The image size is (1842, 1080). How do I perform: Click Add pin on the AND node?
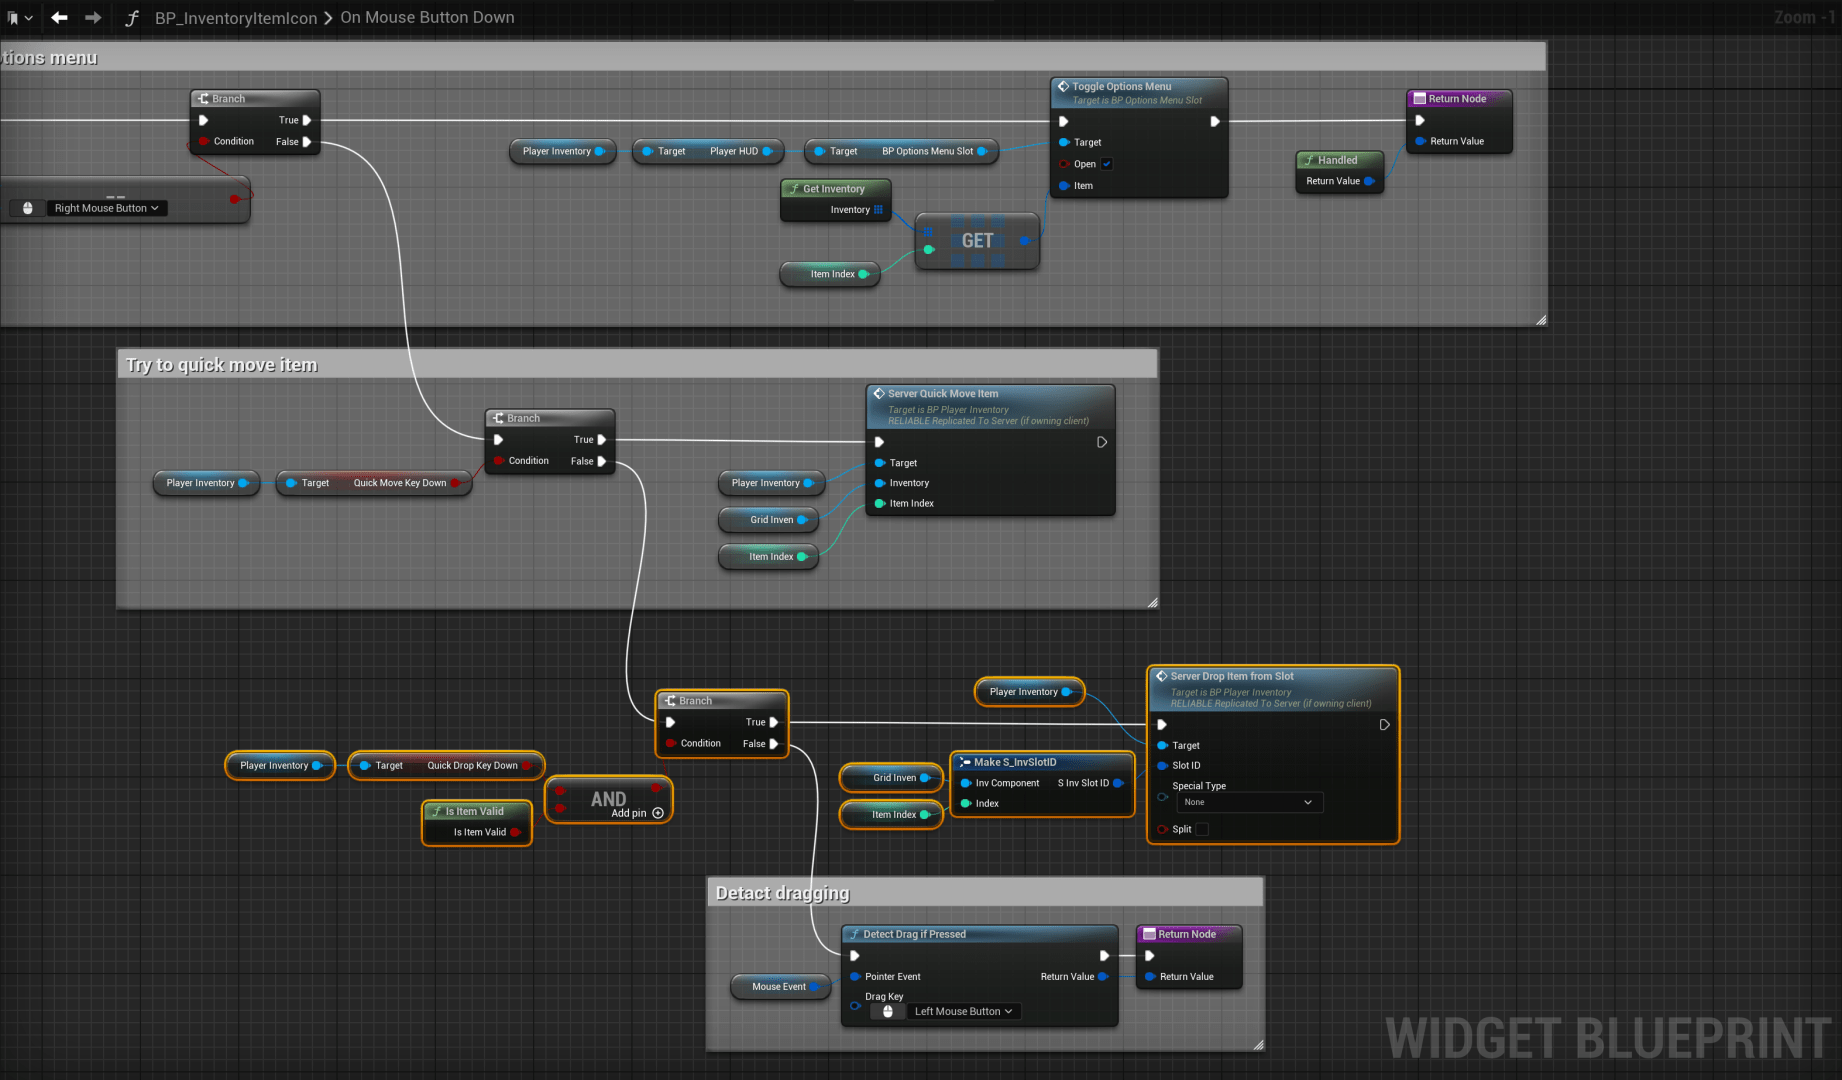coord(657,813)
